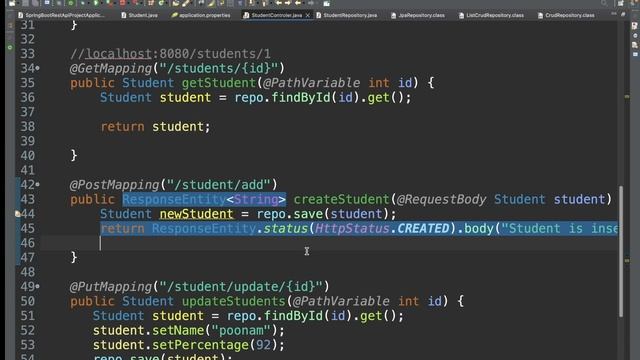Click the "Student is inse" string on line 45

pos(560,229)
